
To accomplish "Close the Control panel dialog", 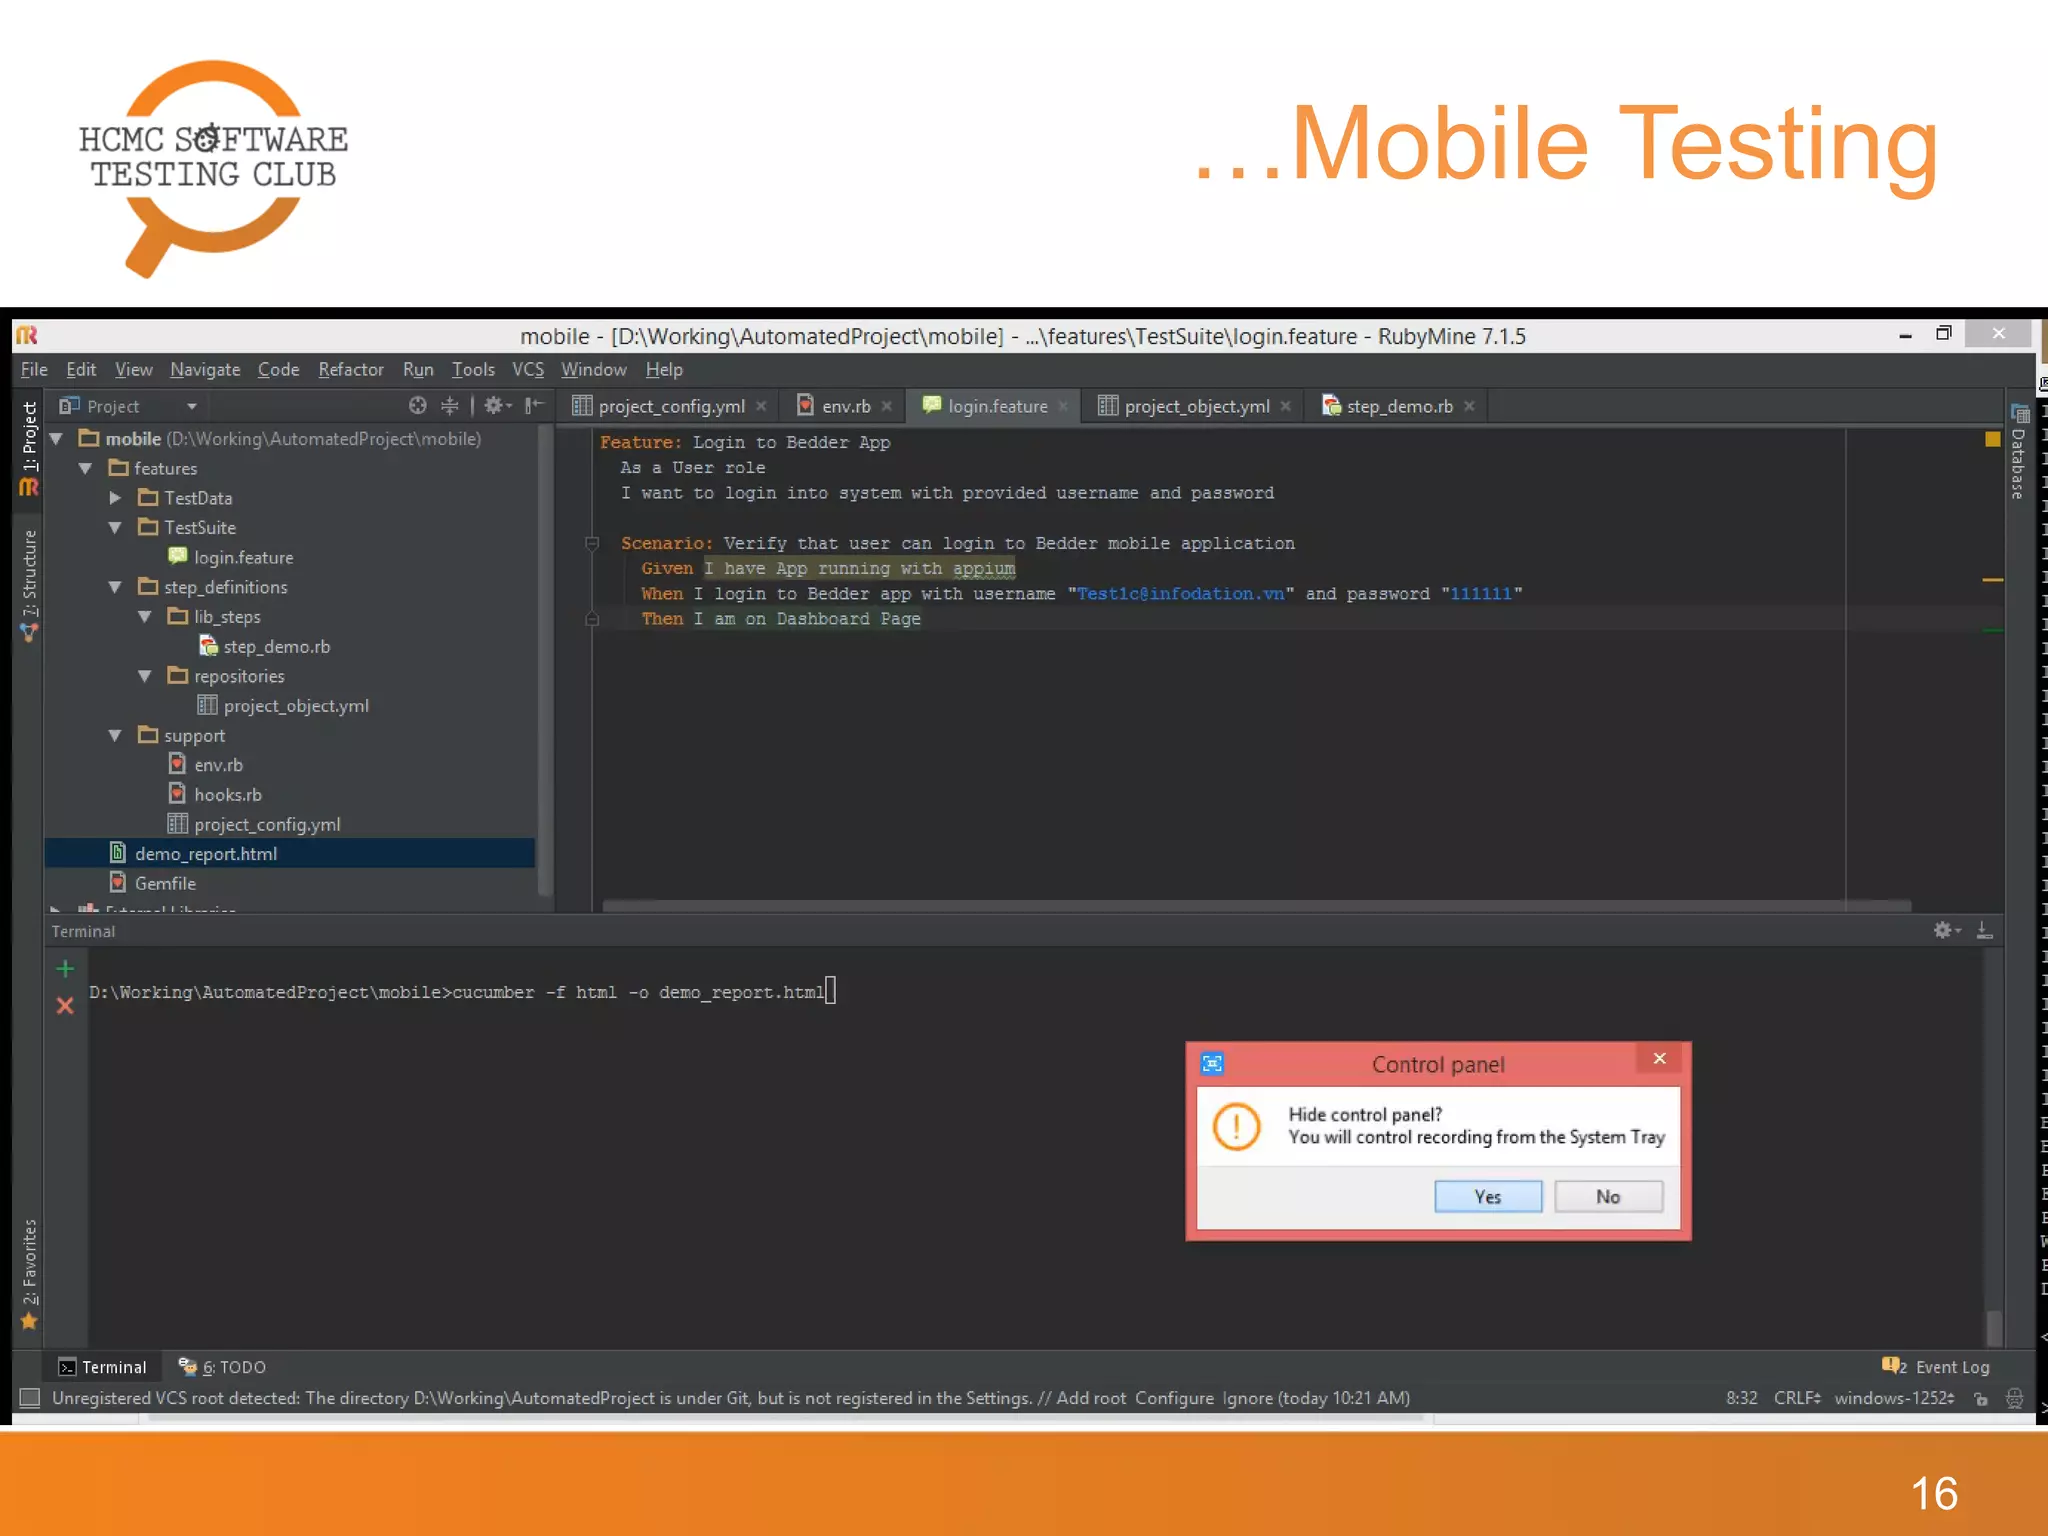I will pyautogui.click(x=1659, y=1059).
